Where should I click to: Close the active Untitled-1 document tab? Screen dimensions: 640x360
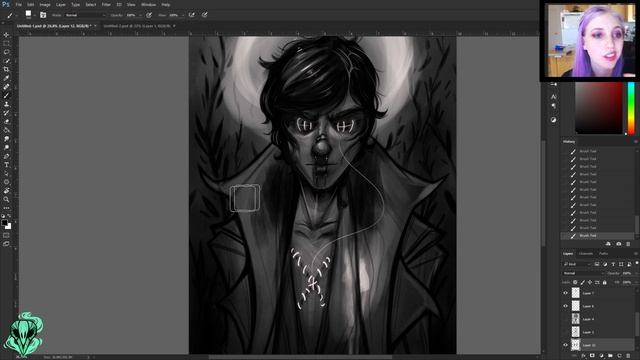[95, 26]
